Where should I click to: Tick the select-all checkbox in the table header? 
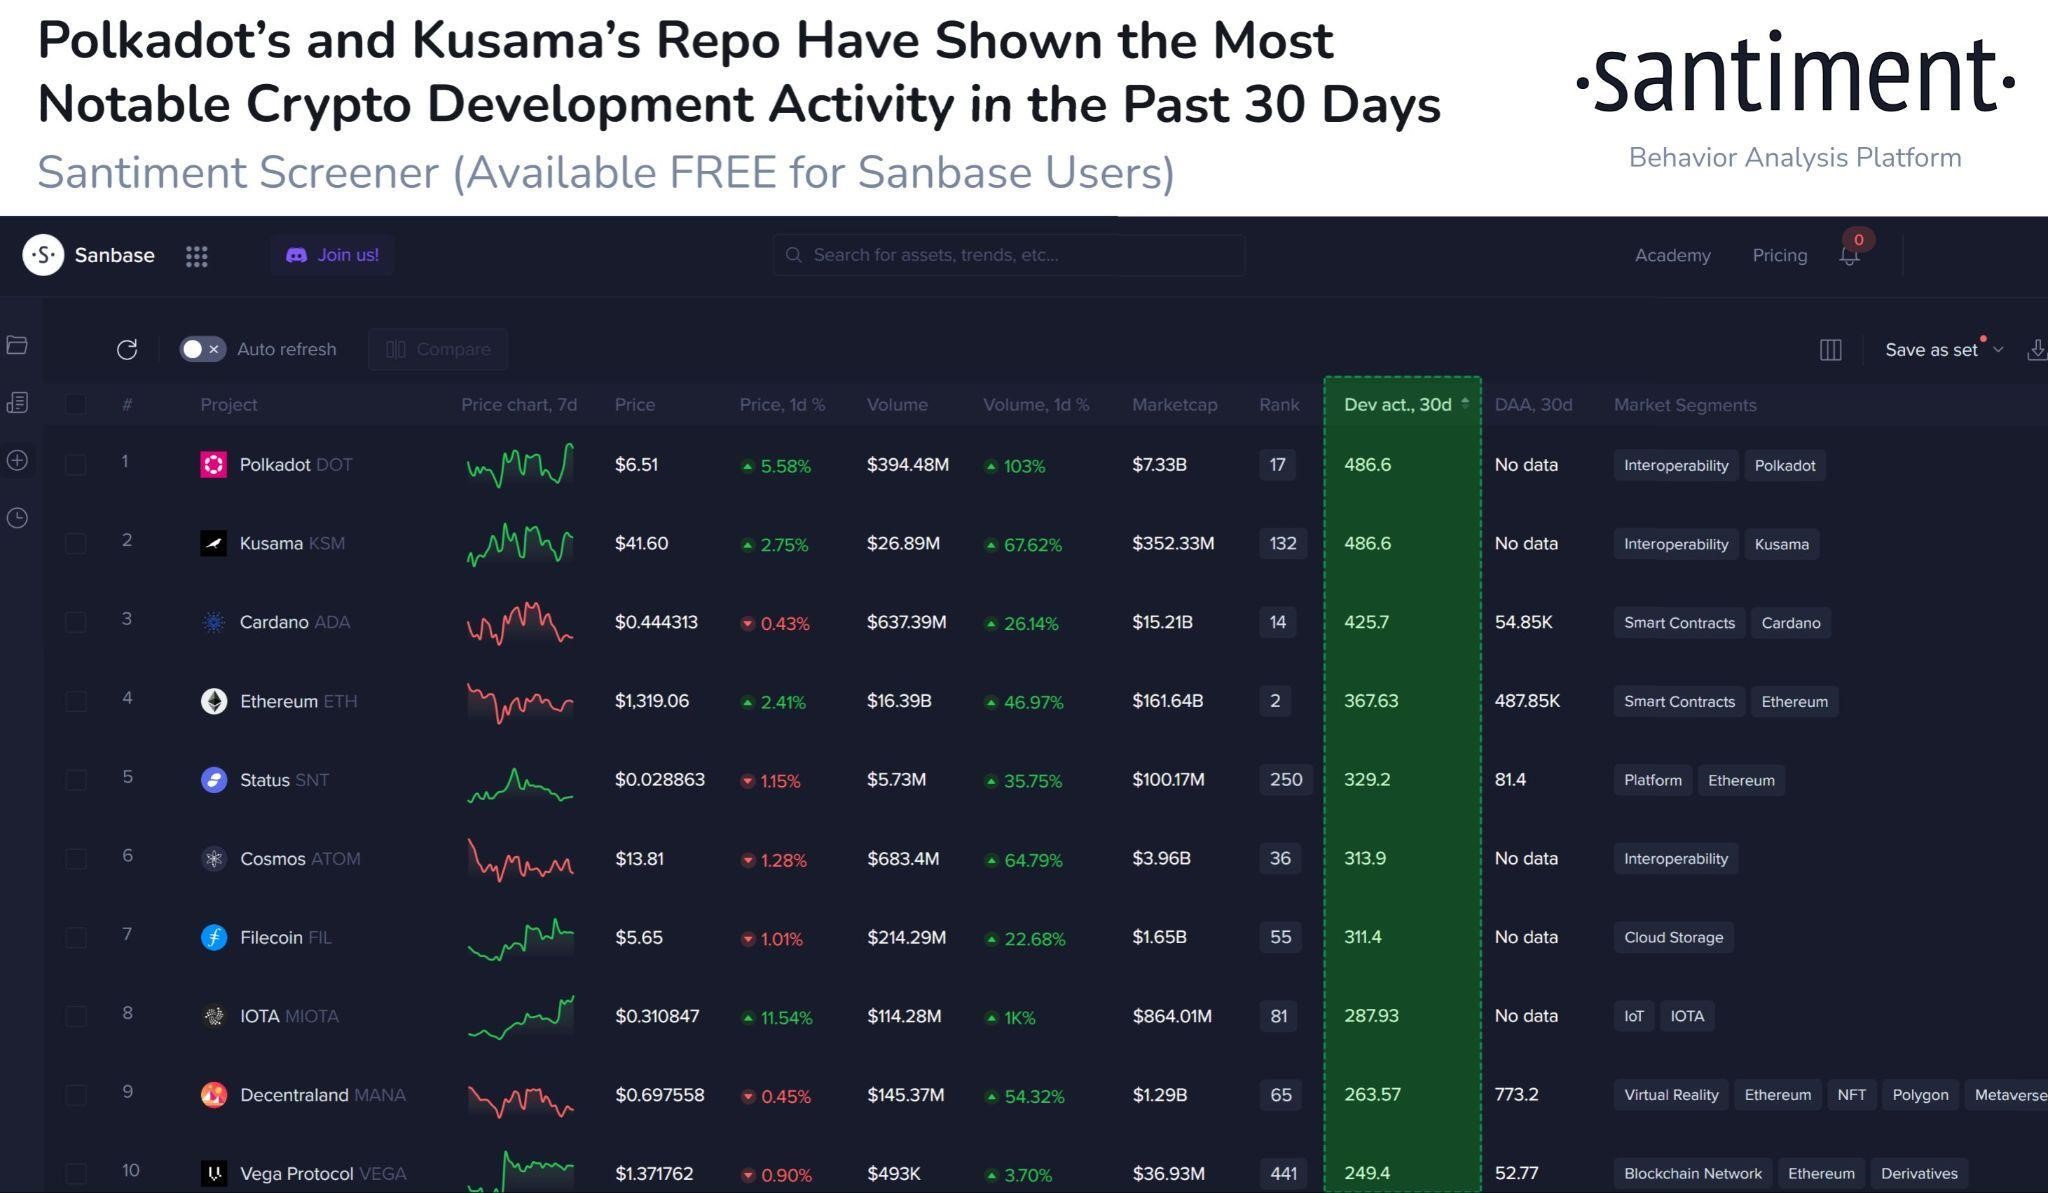pos(76,404)
